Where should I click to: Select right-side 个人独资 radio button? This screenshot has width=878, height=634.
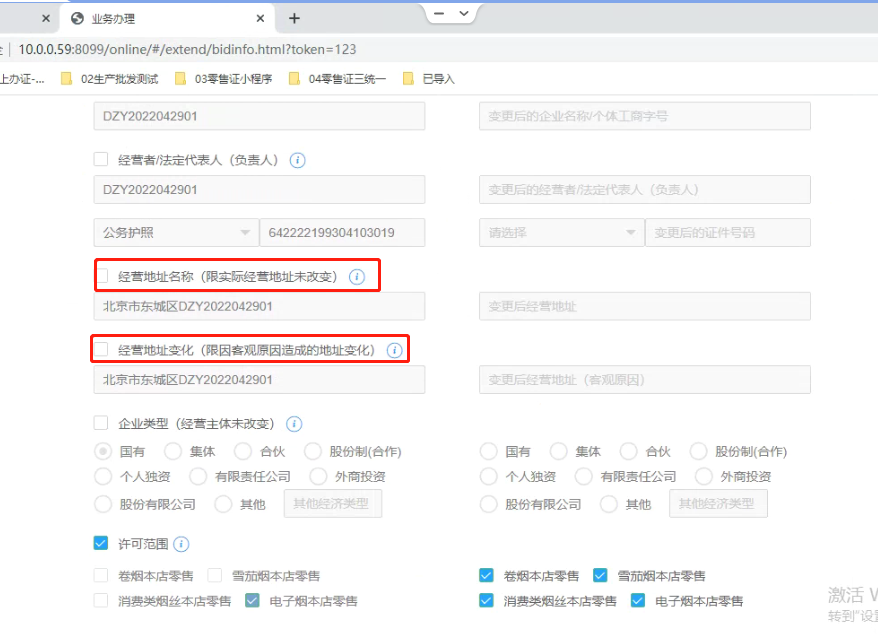tap(488, 477)
